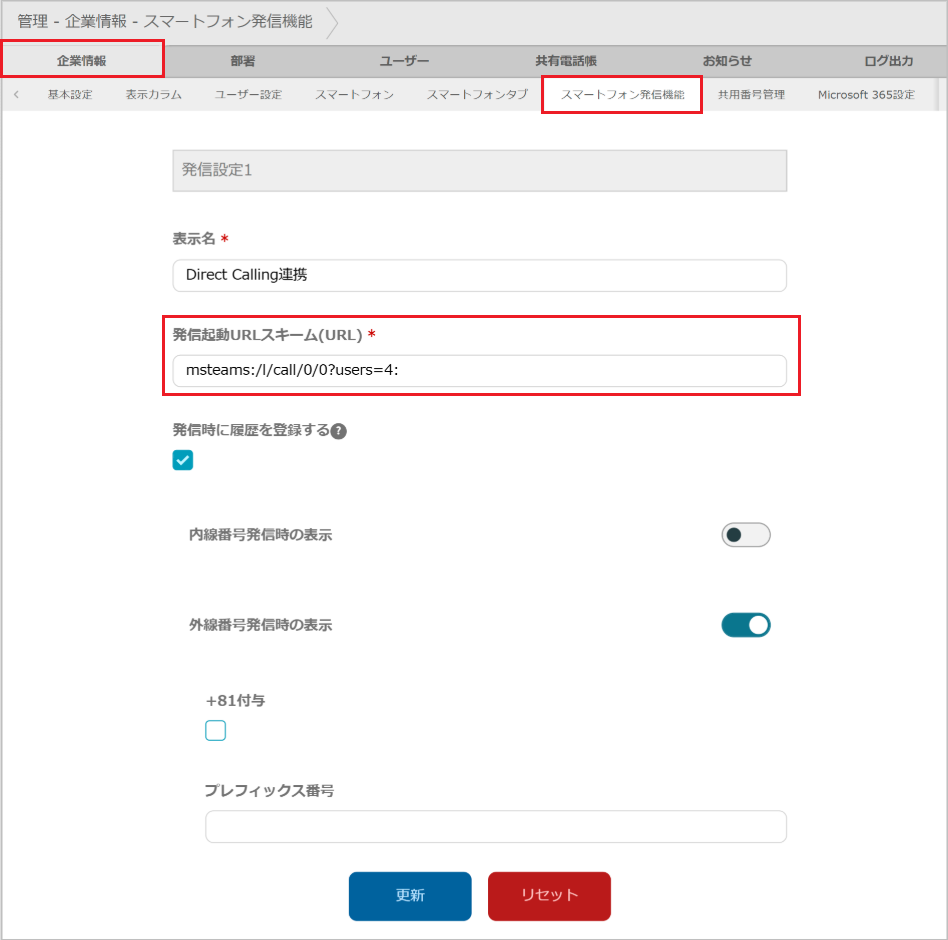Screen dimensions: 948x940
Task: Open the 企業情報 main tab
Action: [82, 60]
